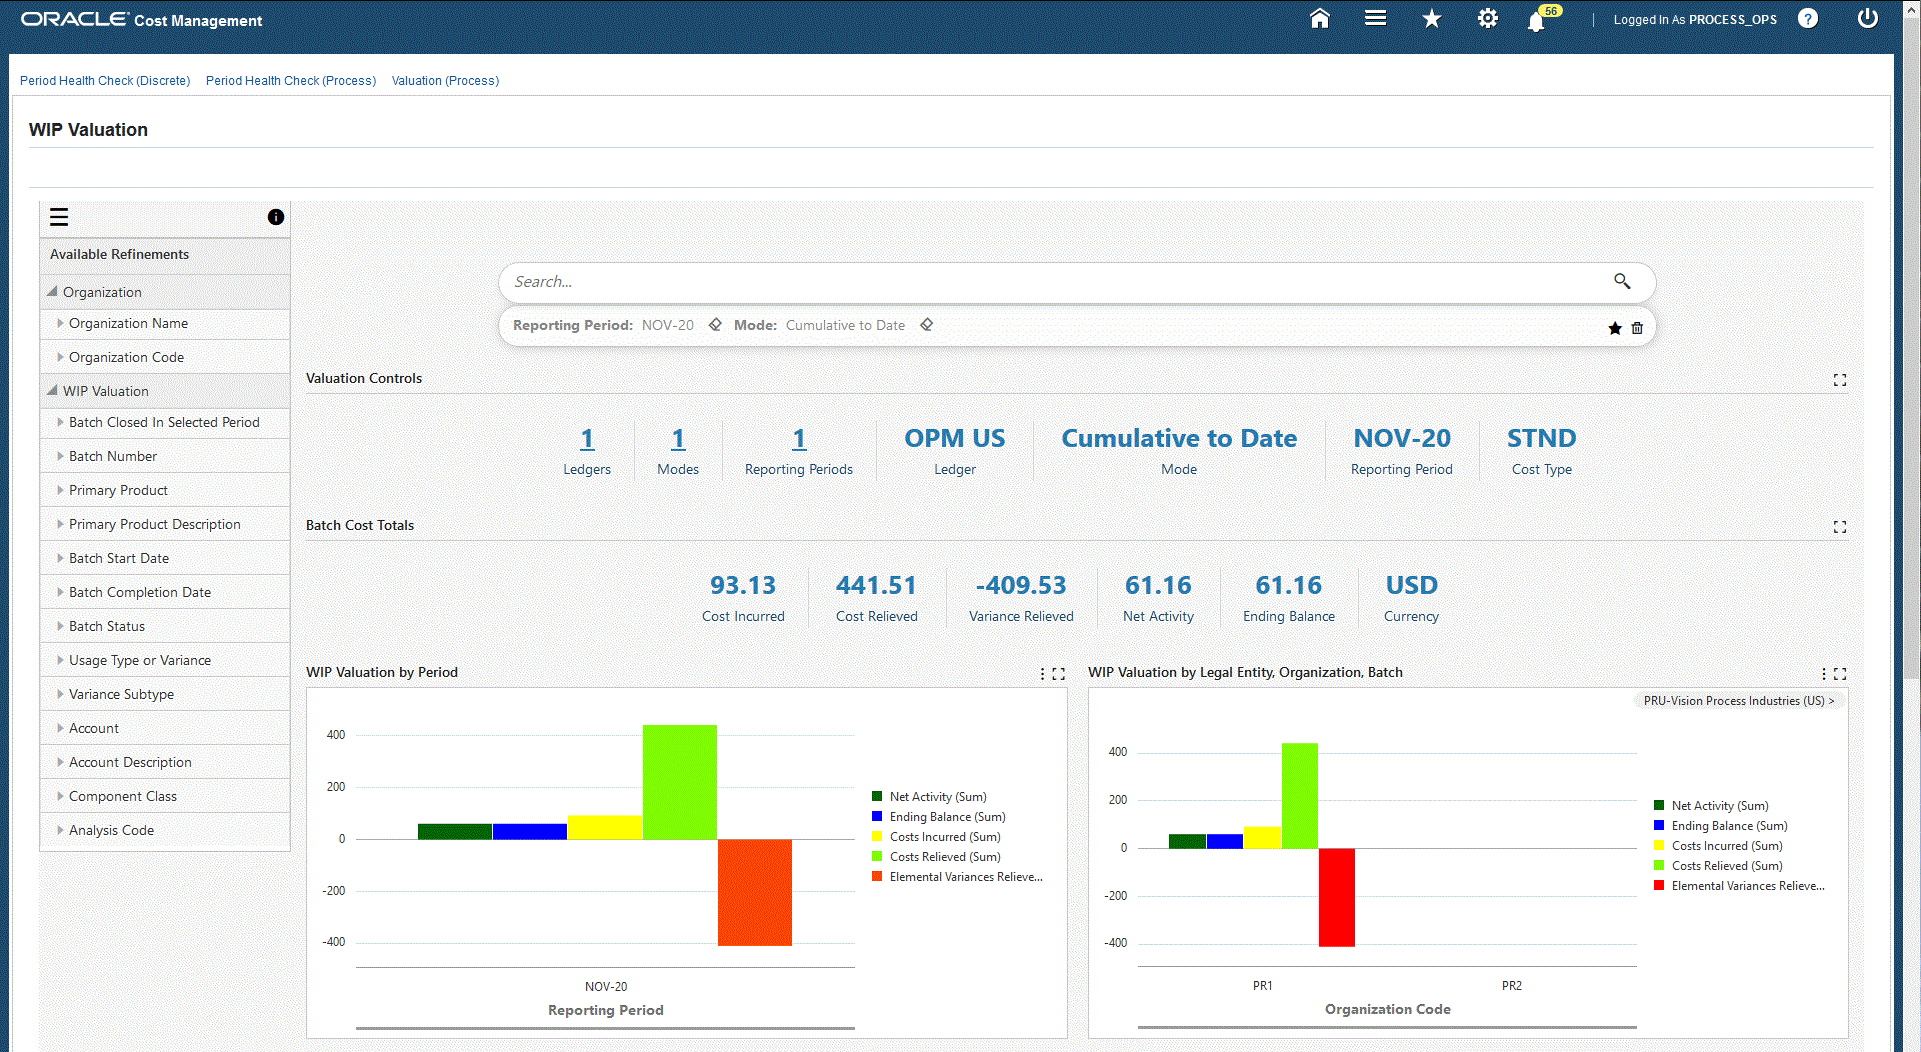Image resolution: width=1921 pixels, height=1052 pixels.
Task: Delete filters with the trash icon
Action: coord(1637,328)
